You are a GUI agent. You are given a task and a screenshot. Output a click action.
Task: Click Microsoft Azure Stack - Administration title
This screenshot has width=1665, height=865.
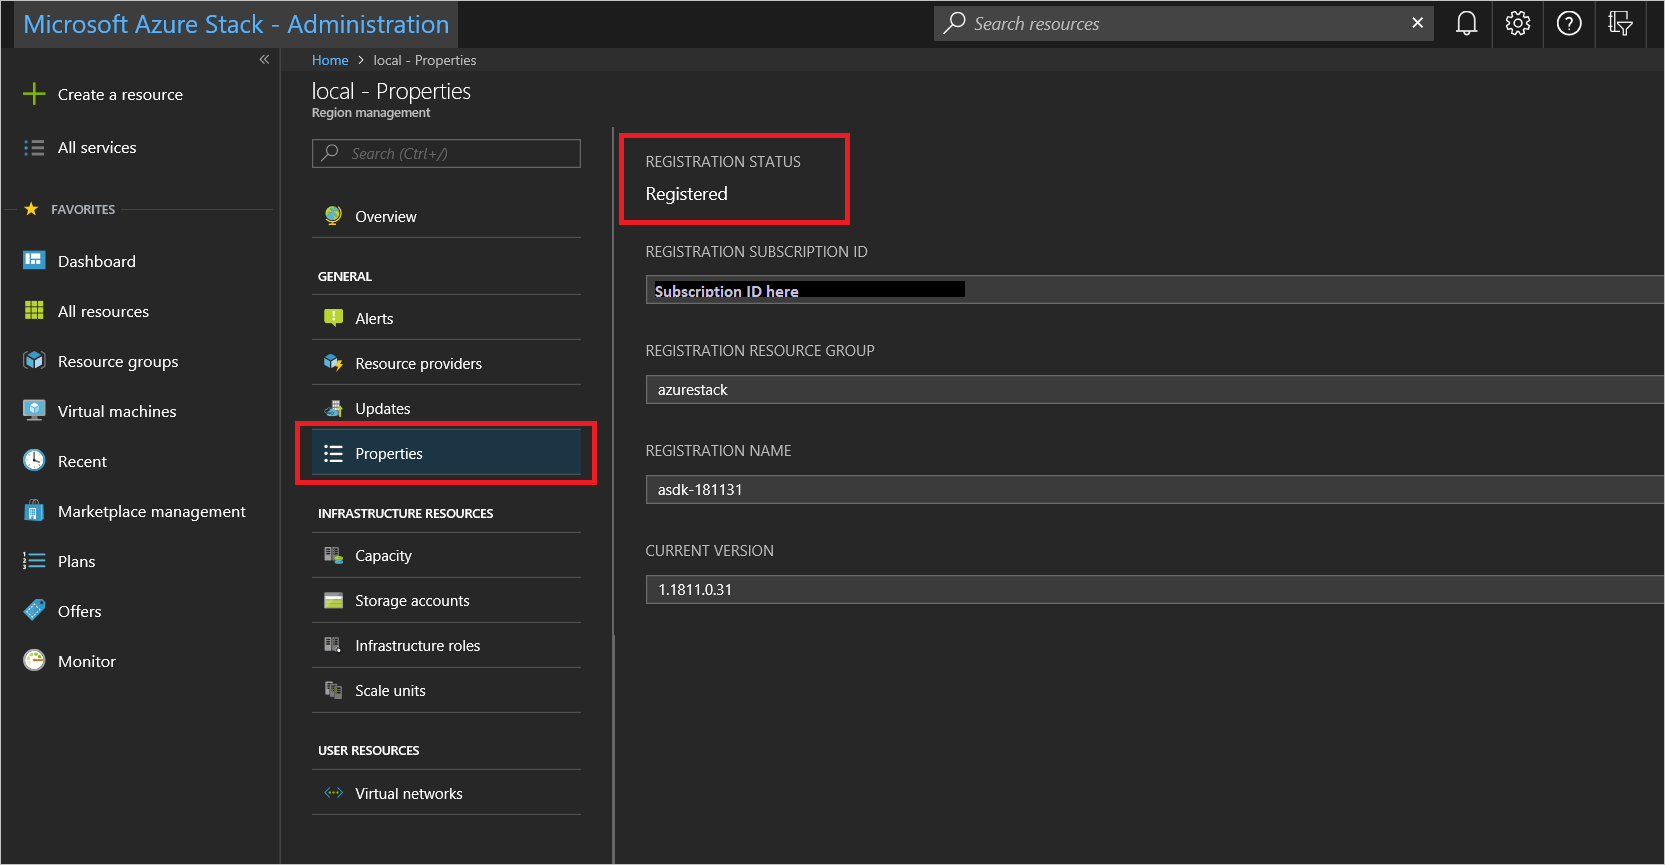point(236,24)
